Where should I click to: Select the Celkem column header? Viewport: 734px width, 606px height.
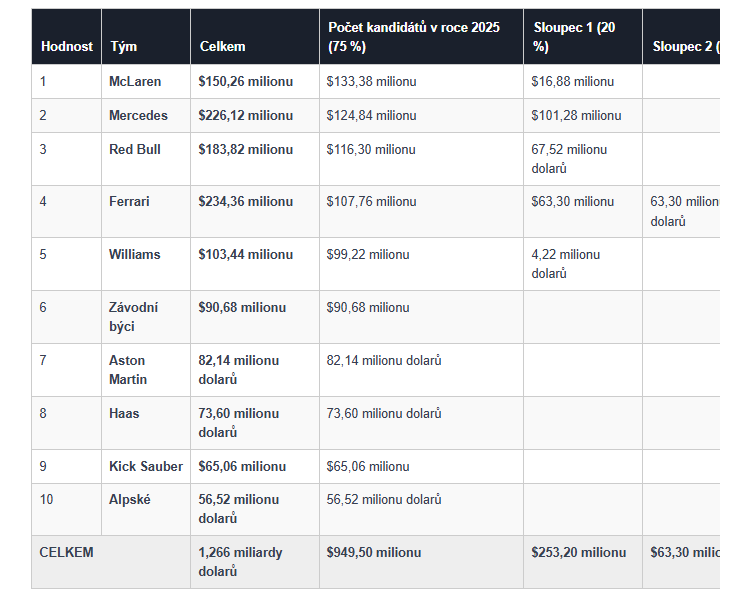tap(222, 47)
